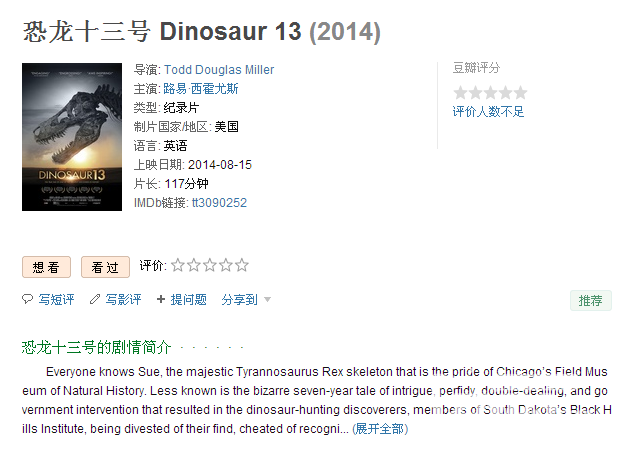Click the 写影评 review link

(x=123, y=300)
